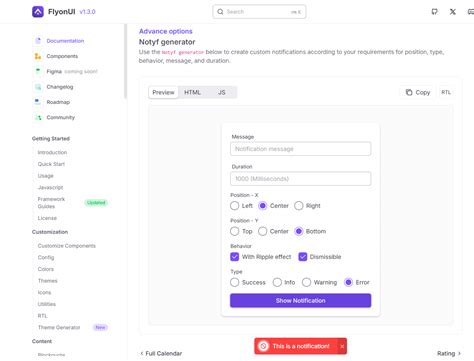The height and width of the screenshot is (361, 474).
Task: Click the copy clipboard icon
Action: coord(409,92)
